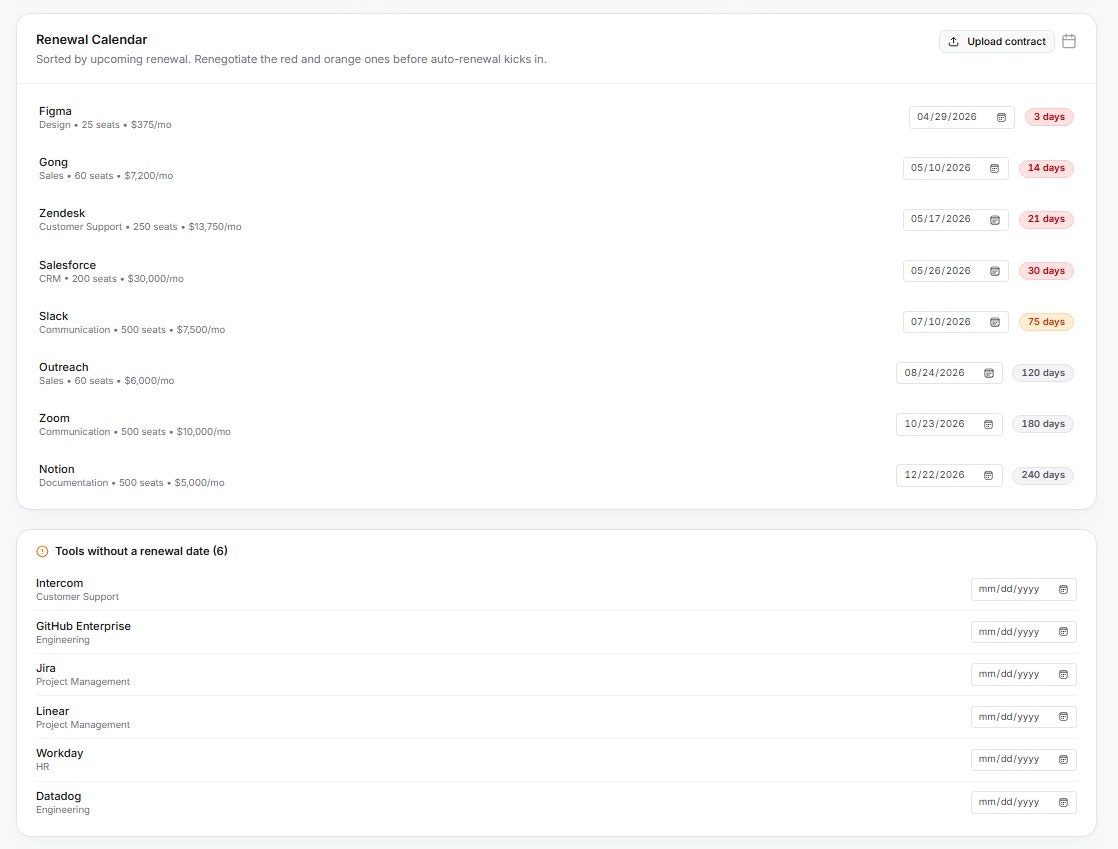The width and height of the screenshot is (1118, 849).
Task: Edit Outreach renewal date 08/24/2026
Action: click(x=949, y=373)
